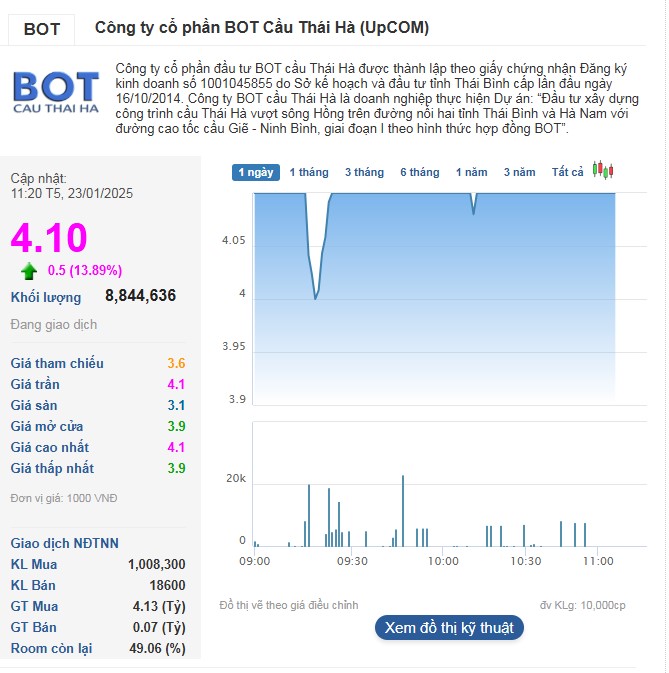Switch chart range to "1 tháng"
The width and height of the screenshot is (669, 673).
point(309,172)
